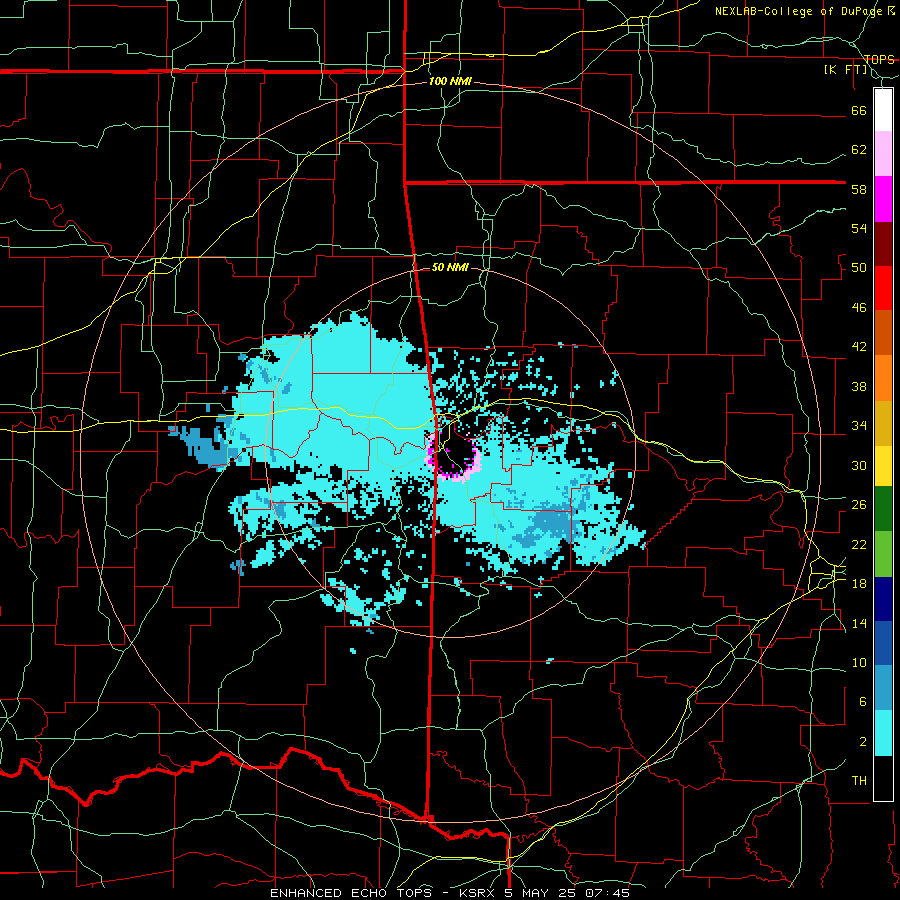Click the navy blue legend swatch
Image resolution: width=900 pixels, height=900 pixels.
[883, 599]
